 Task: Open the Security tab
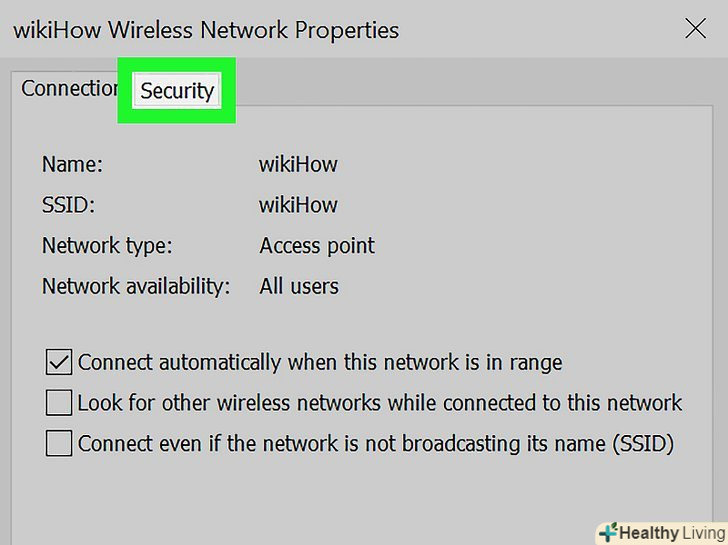(x=177, y=91)
